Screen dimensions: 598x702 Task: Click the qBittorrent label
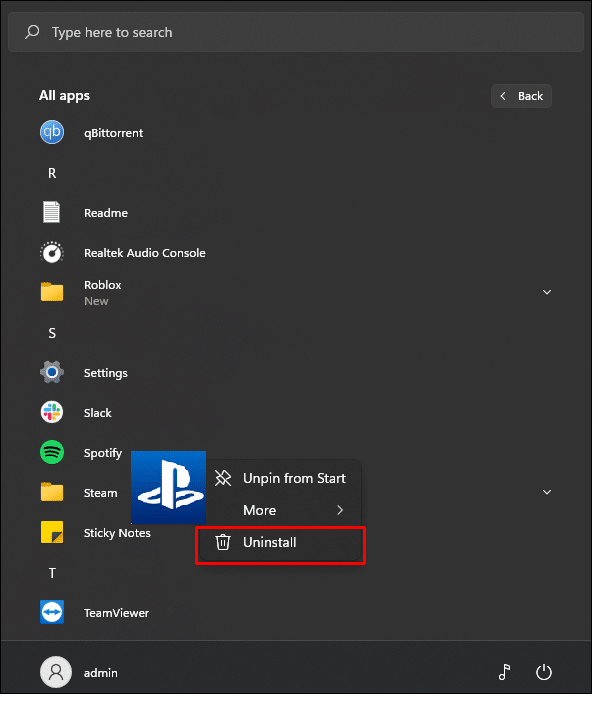point(114,134)
